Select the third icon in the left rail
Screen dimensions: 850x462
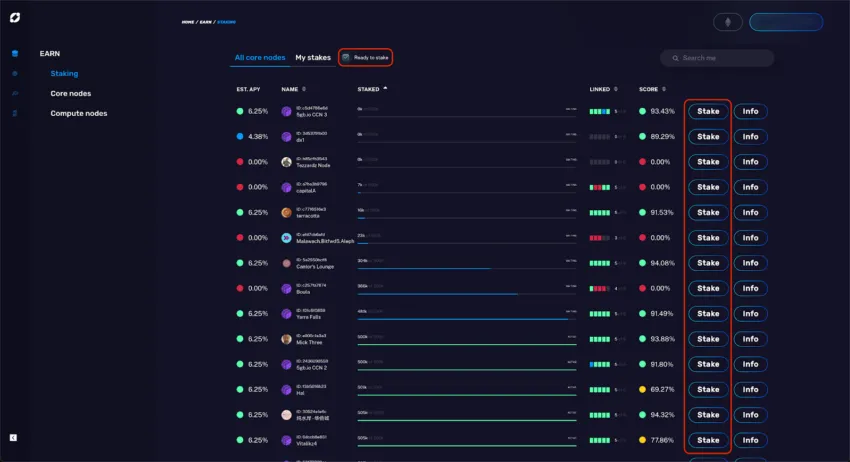point(15,93)
